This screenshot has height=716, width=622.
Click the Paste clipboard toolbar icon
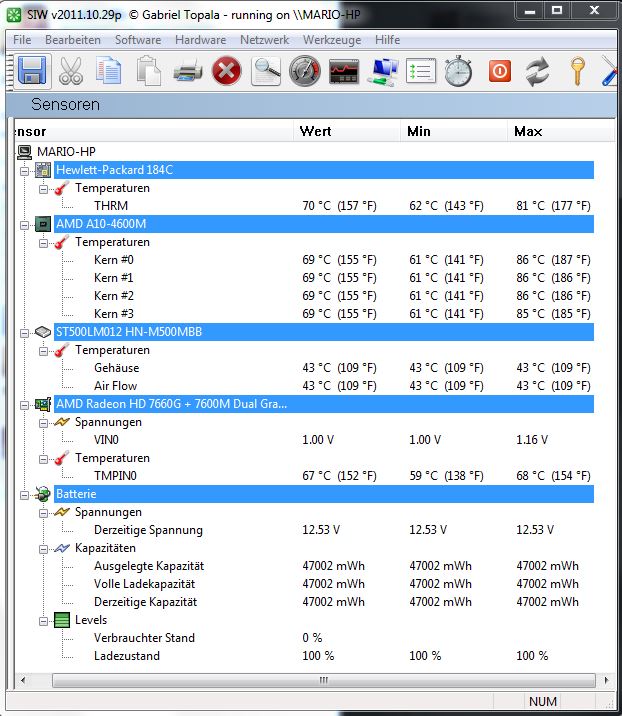pos(148,71)
